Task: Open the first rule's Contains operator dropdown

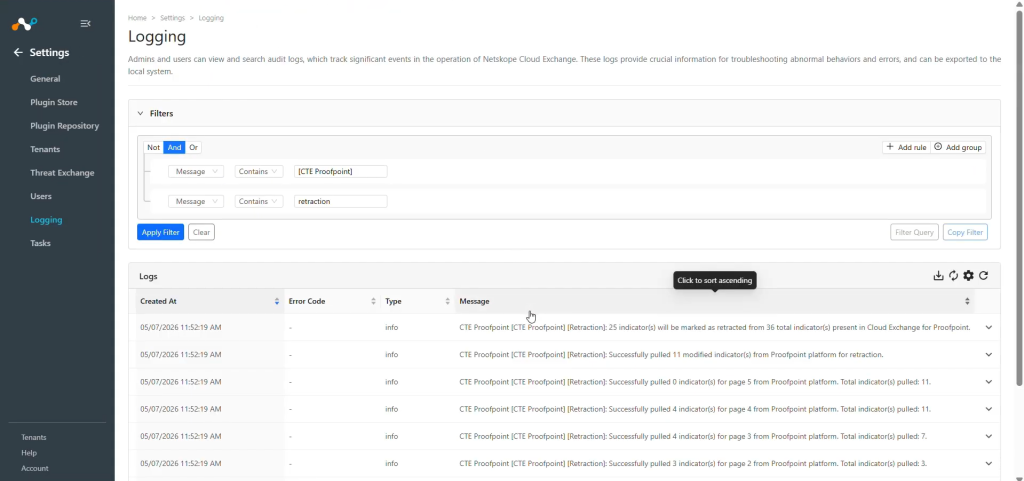Action: (x=259, y=172)
